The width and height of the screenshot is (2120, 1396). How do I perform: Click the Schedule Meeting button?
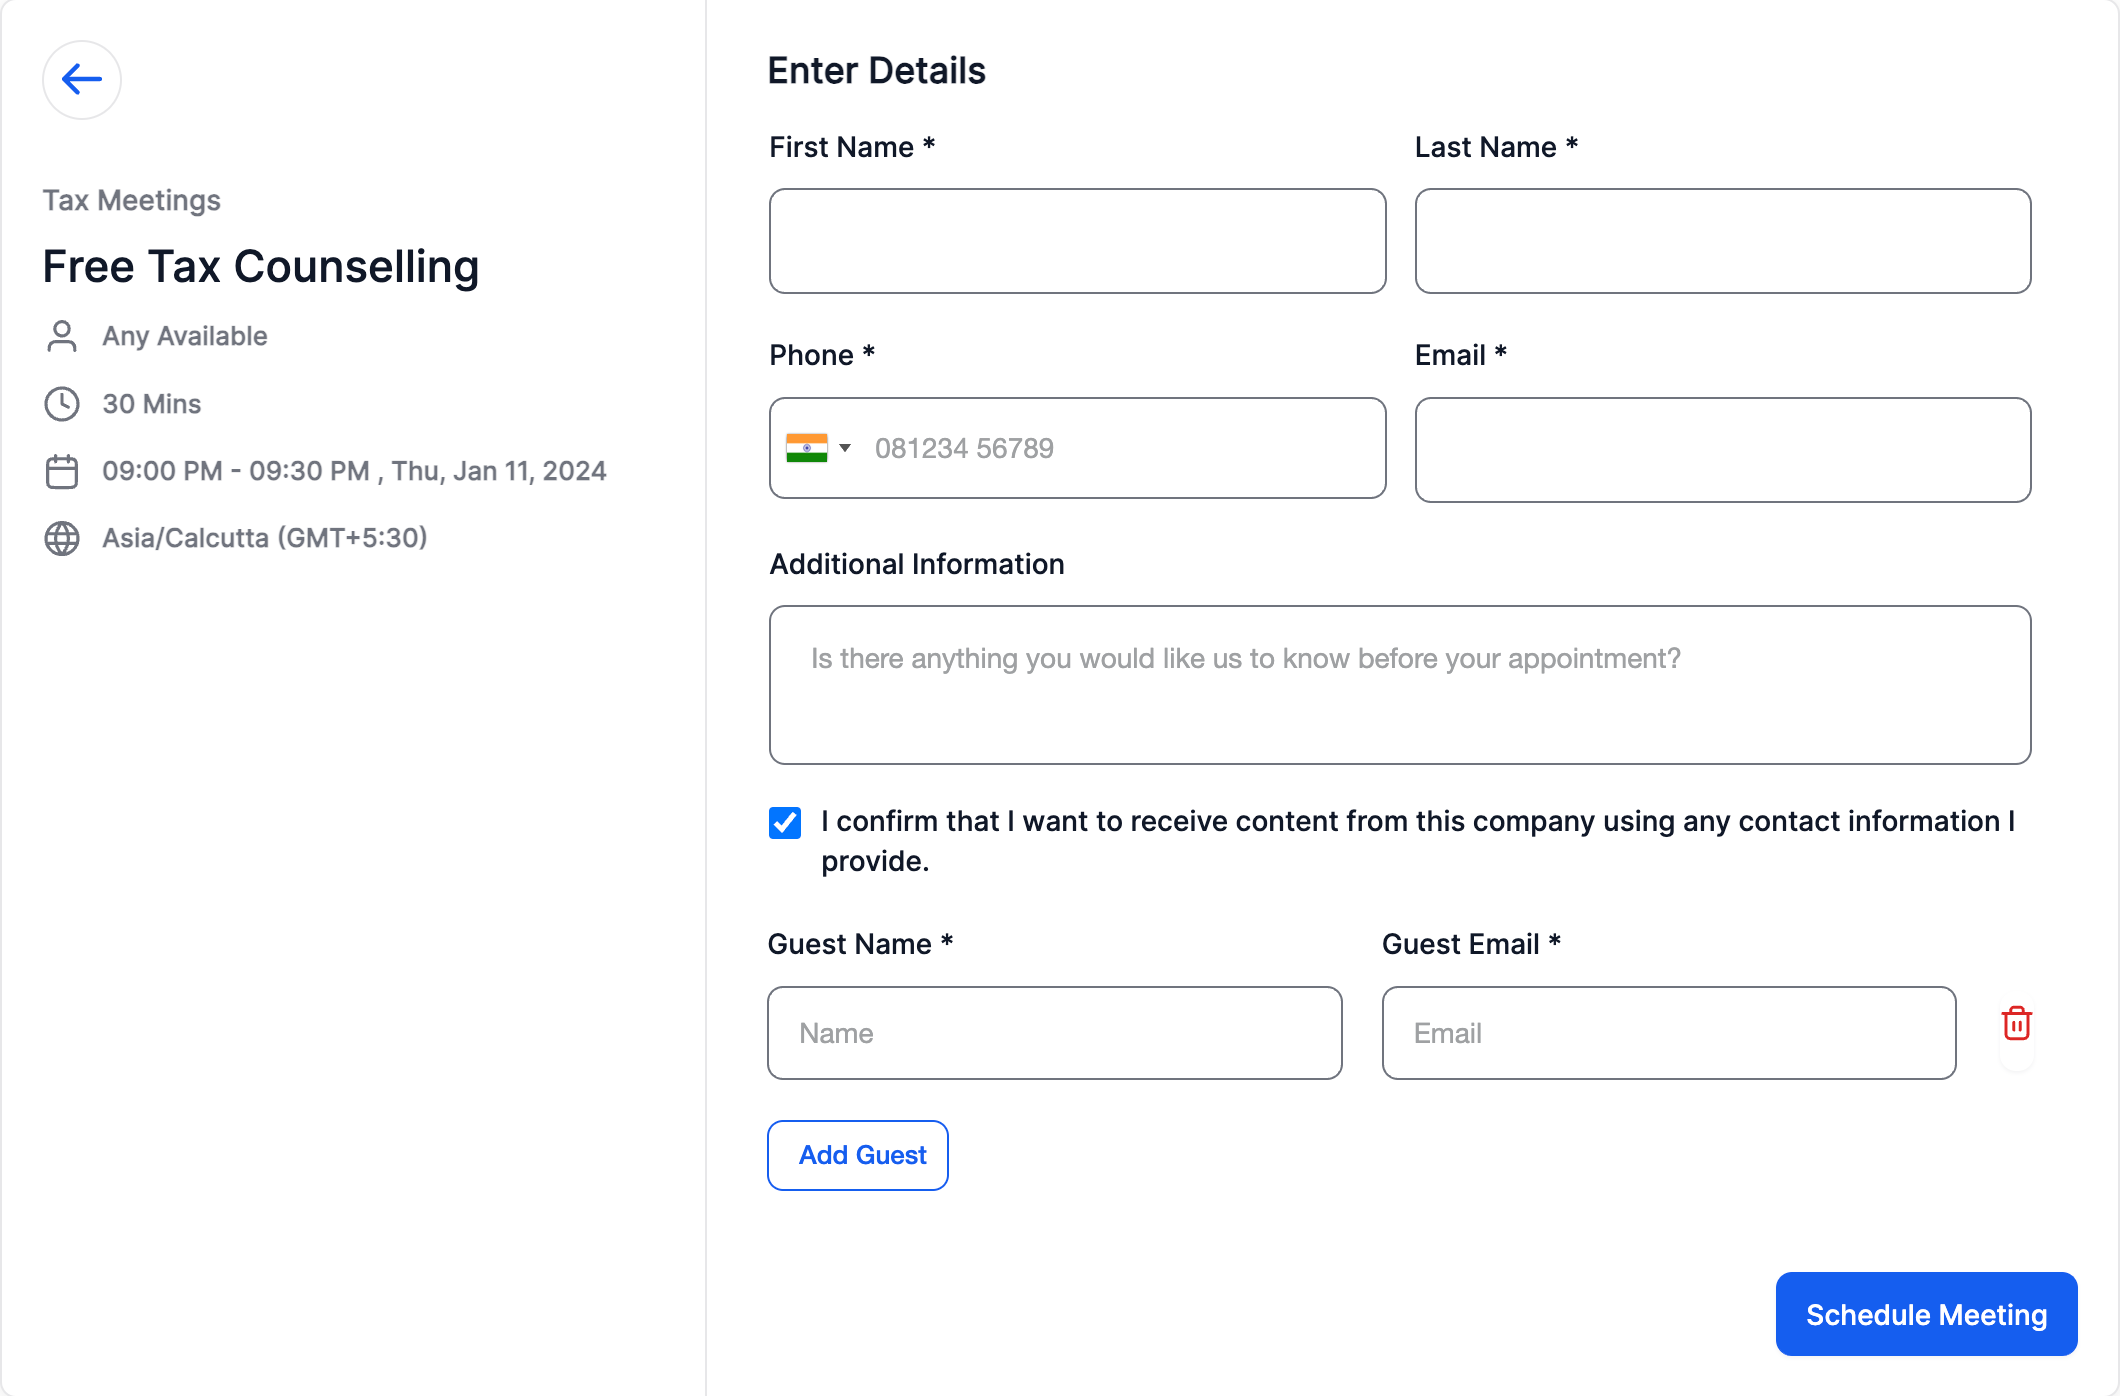[1927, 1313]
